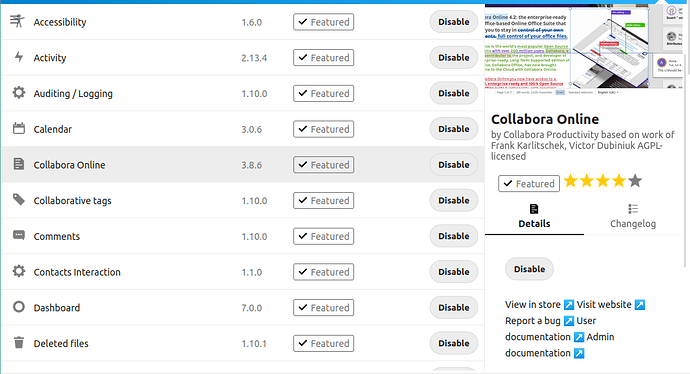This screenshot has height=374, width=690.
Task: Disable the Deleted files app
Action: point(454,343)
